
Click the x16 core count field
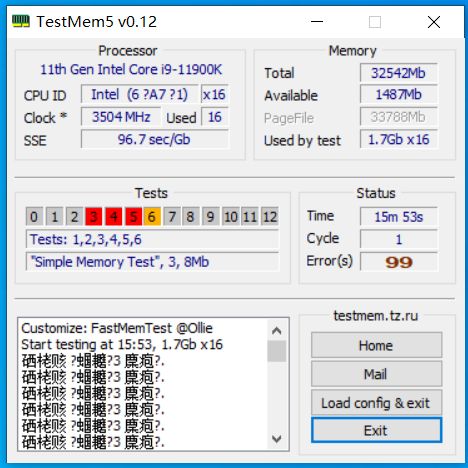214,95
